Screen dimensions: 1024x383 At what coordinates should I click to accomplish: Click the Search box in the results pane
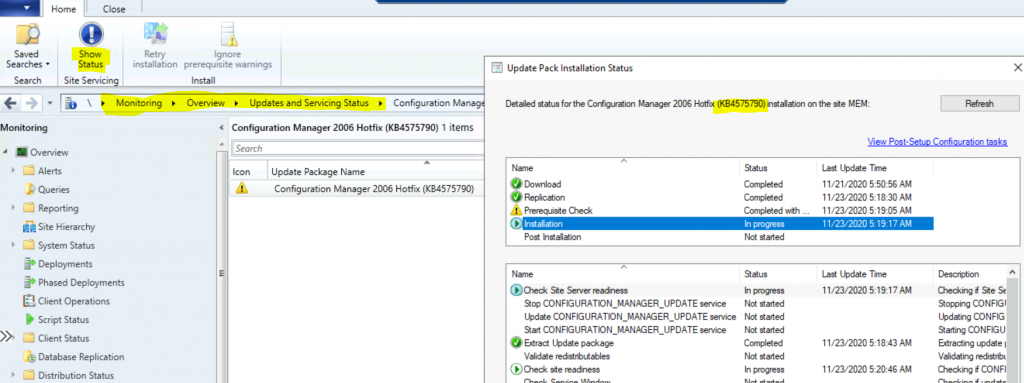[358, 148]
